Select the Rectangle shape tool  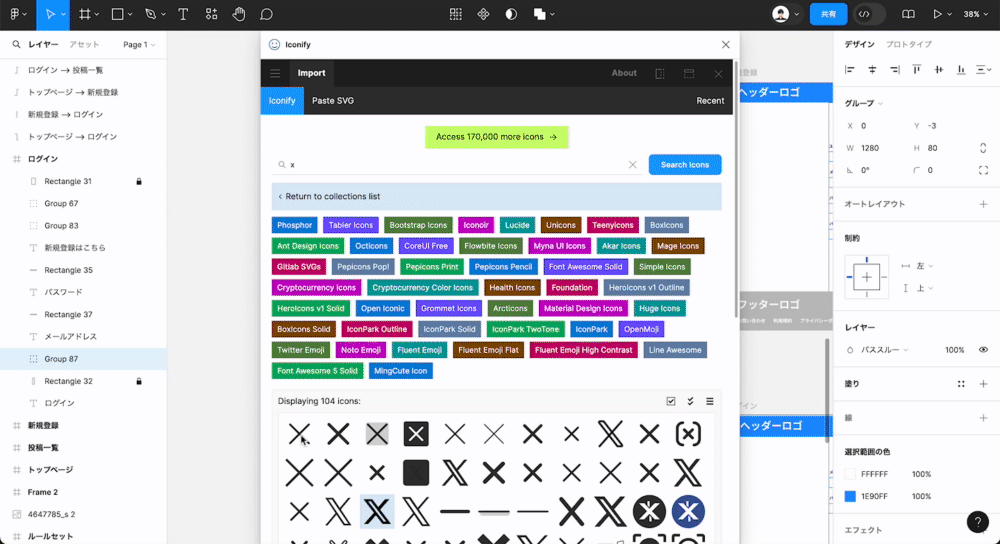pos(117,14)
